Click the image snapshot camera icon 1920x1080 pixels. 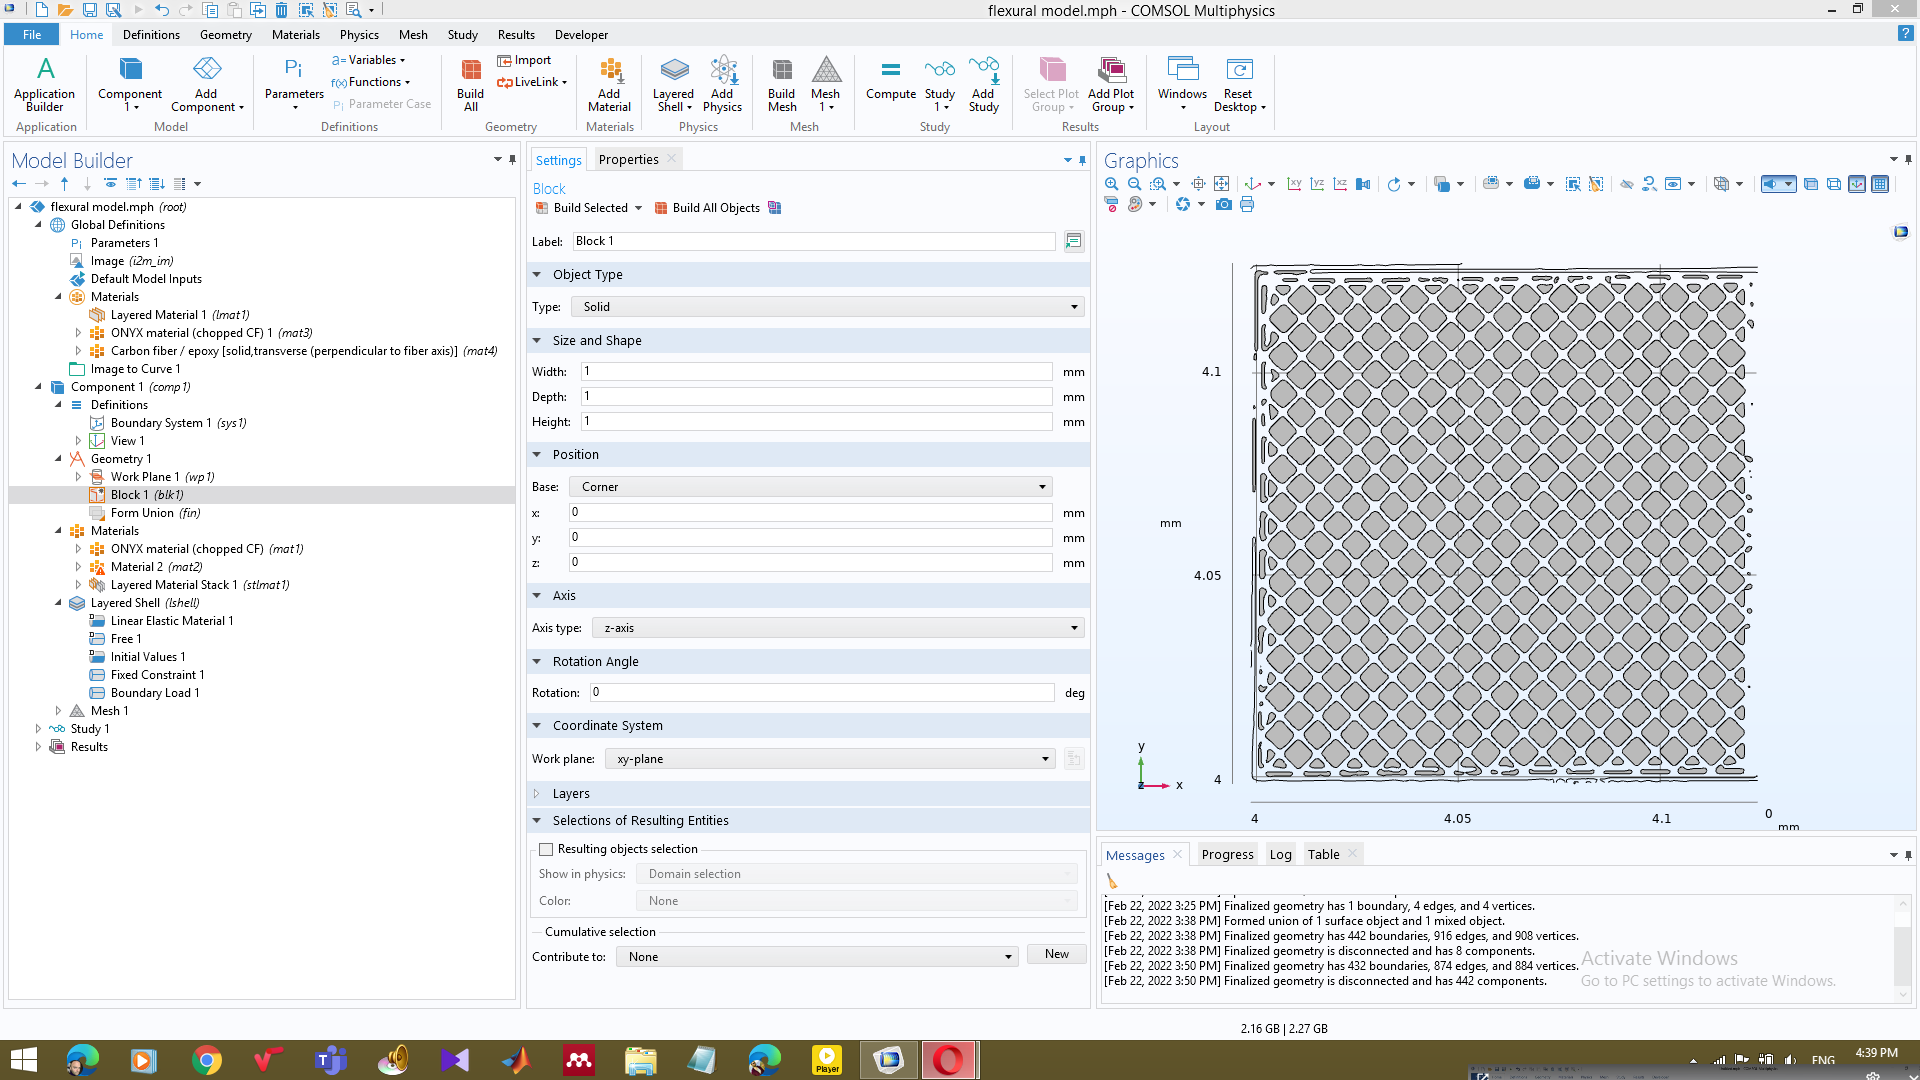[1223, 205]
